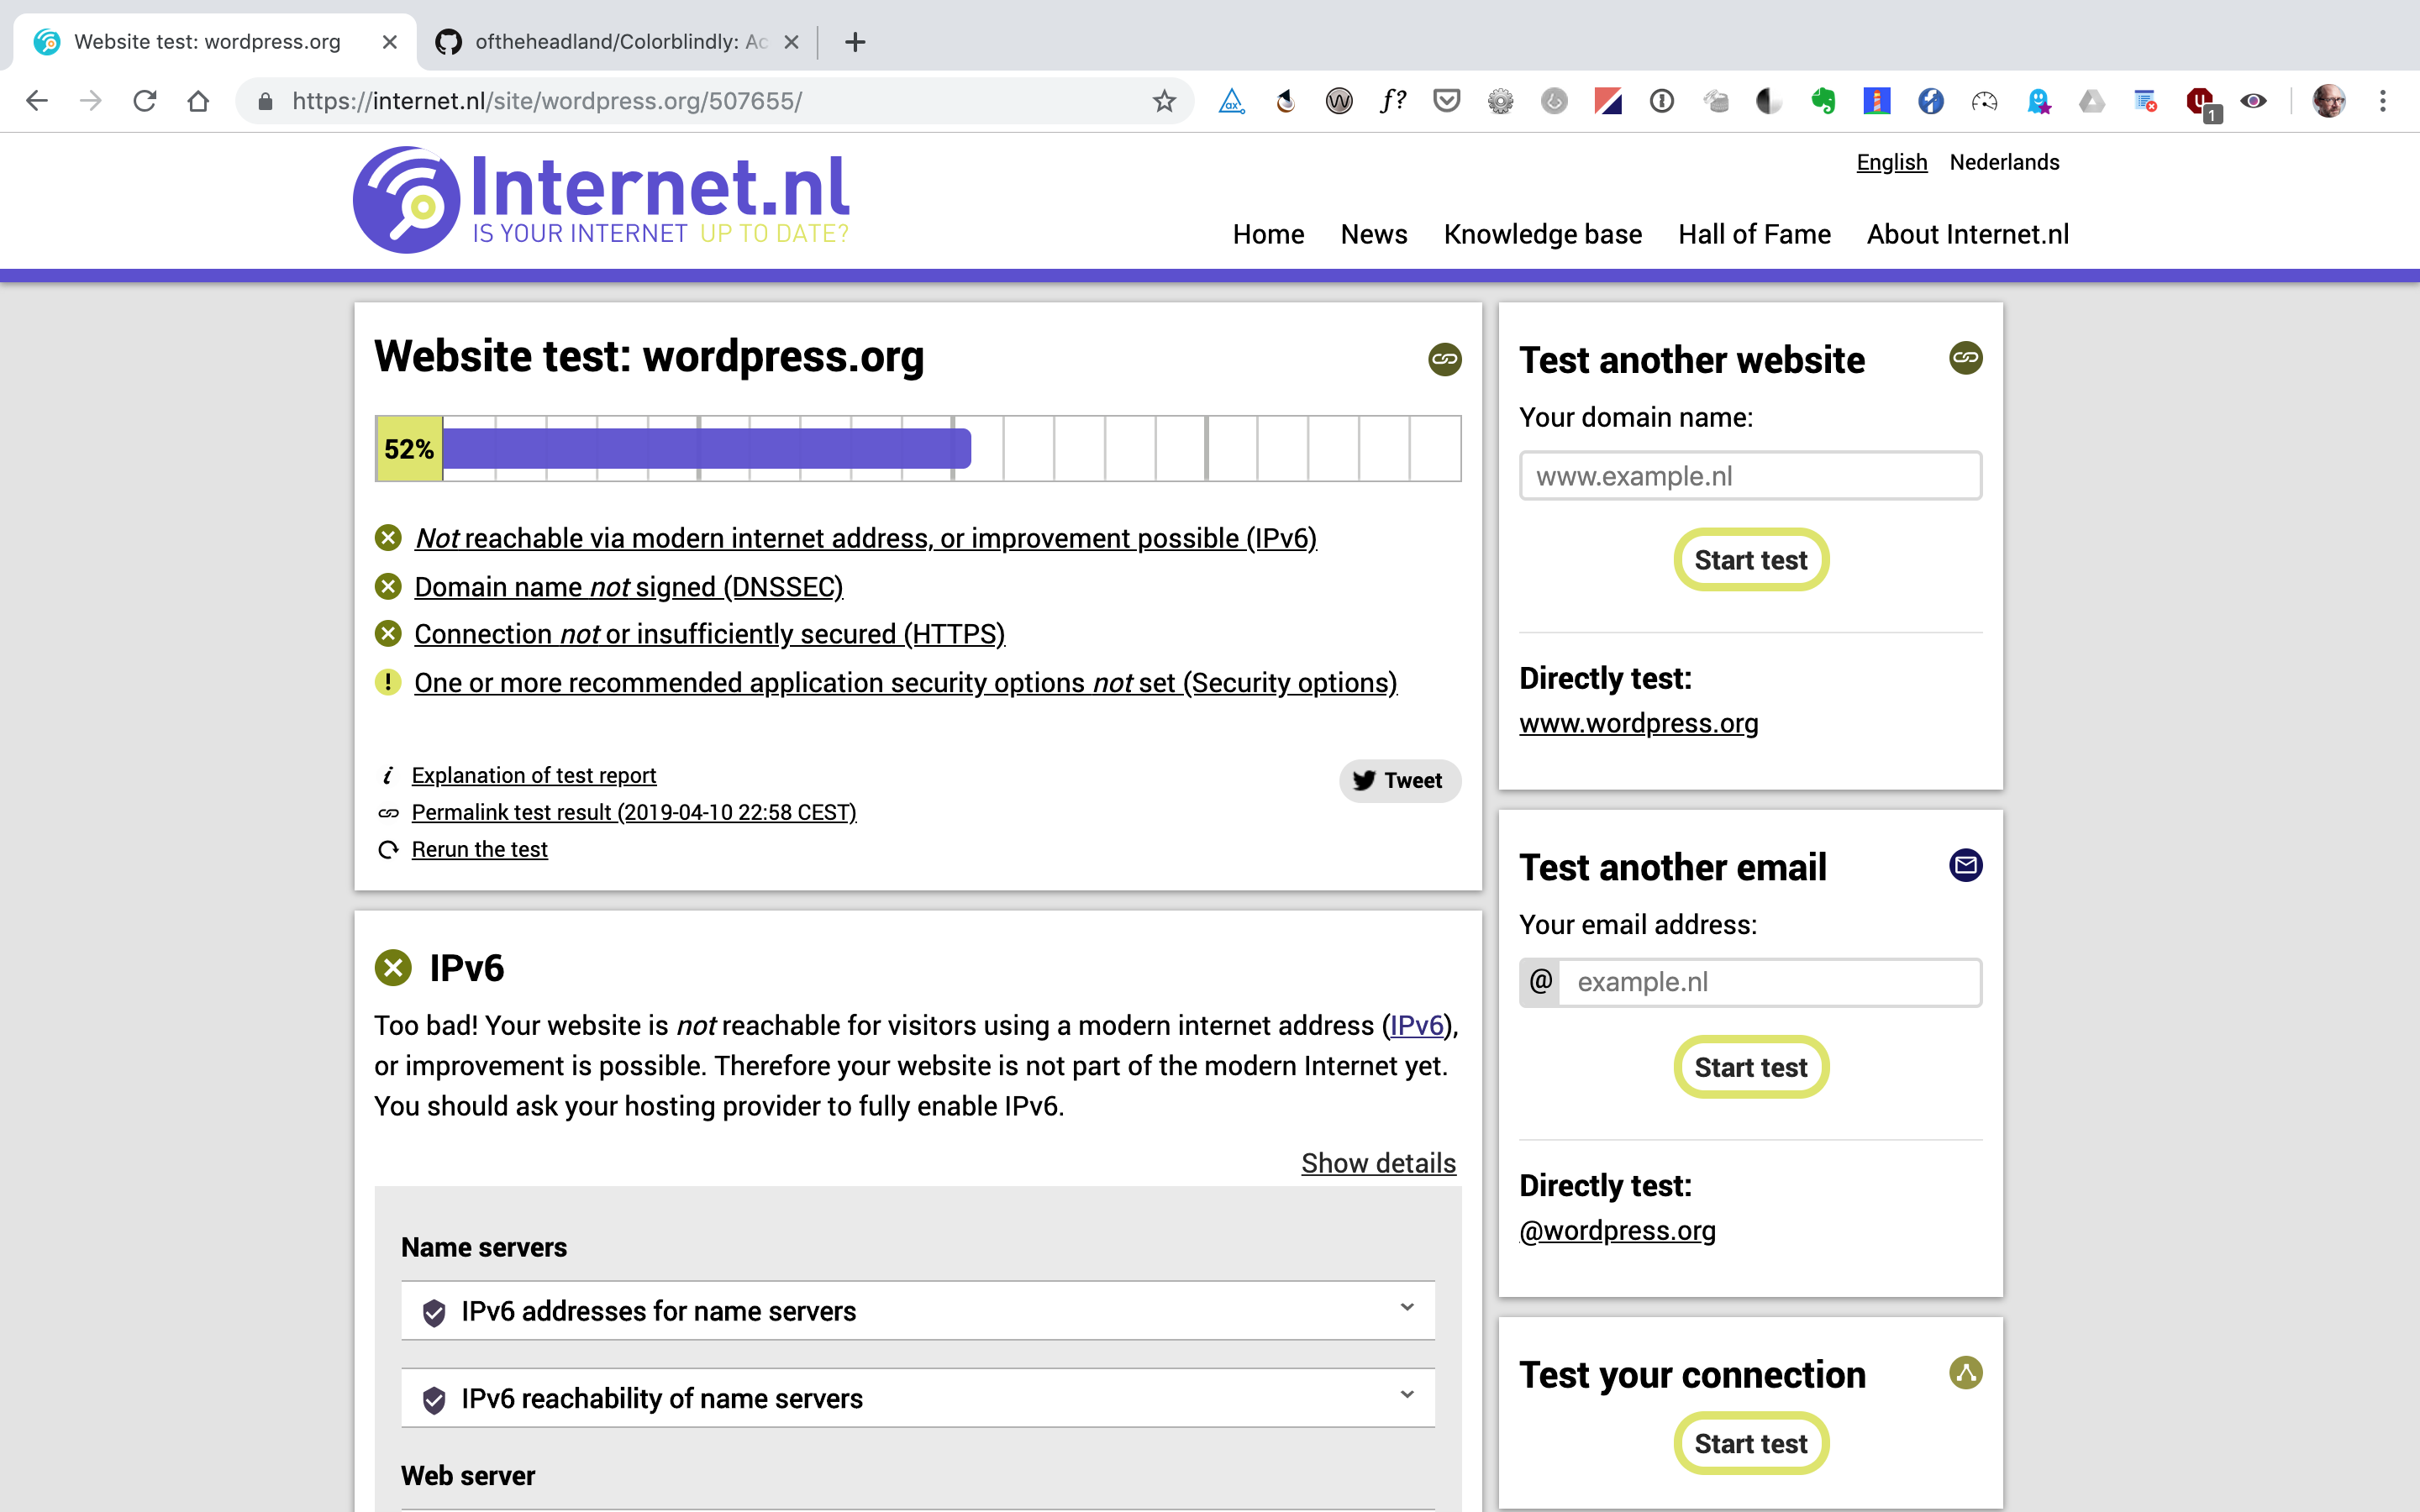
Task: Start the connection test
Action: pos(1750,1443)
